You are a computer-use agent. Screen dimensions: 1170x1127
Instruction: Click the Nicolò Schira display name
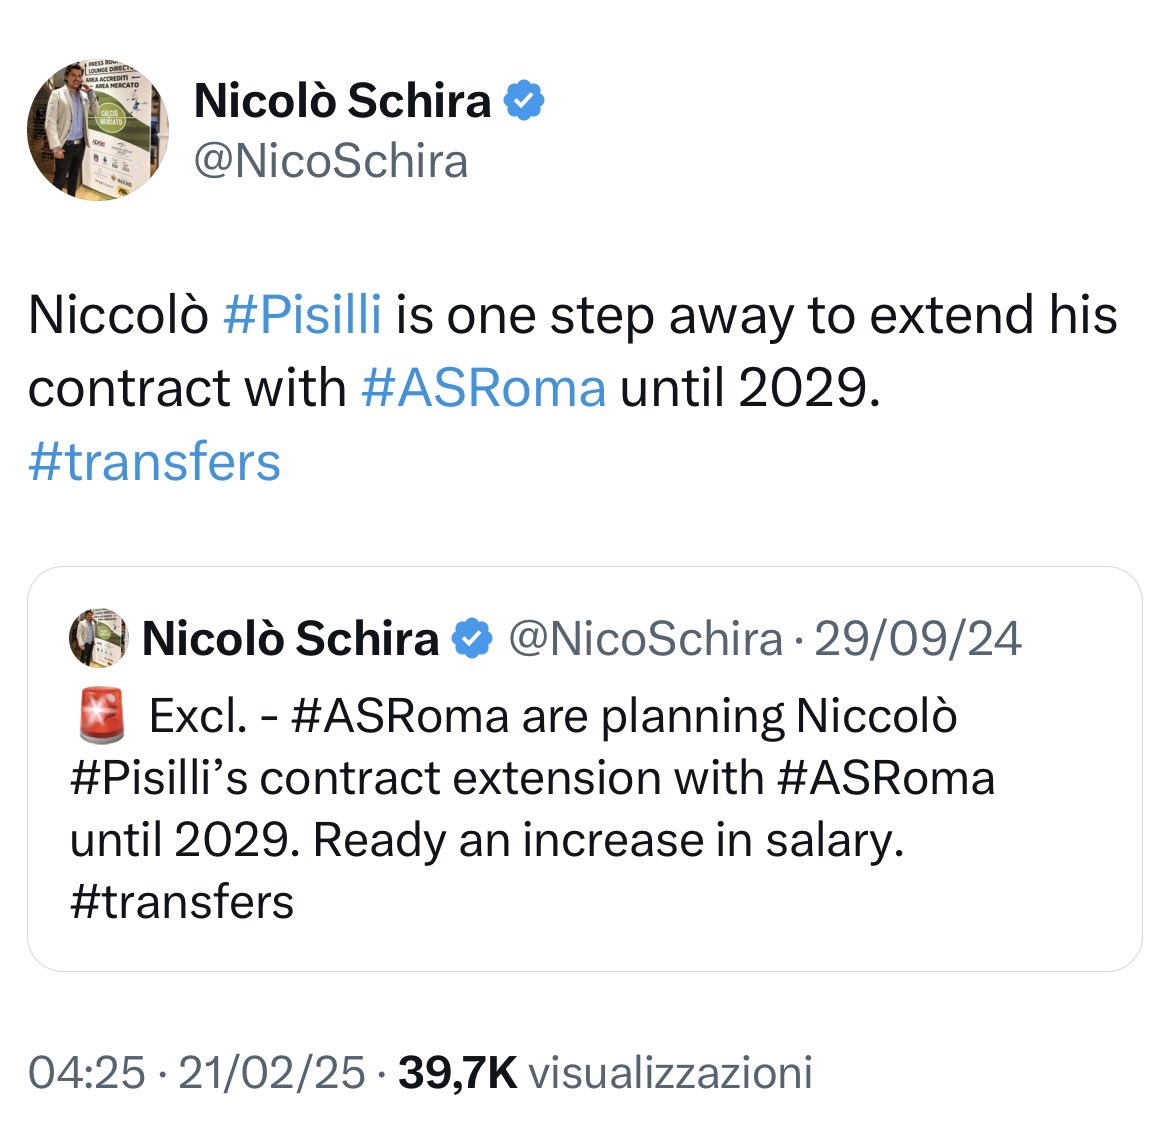[x=342, y=101]
